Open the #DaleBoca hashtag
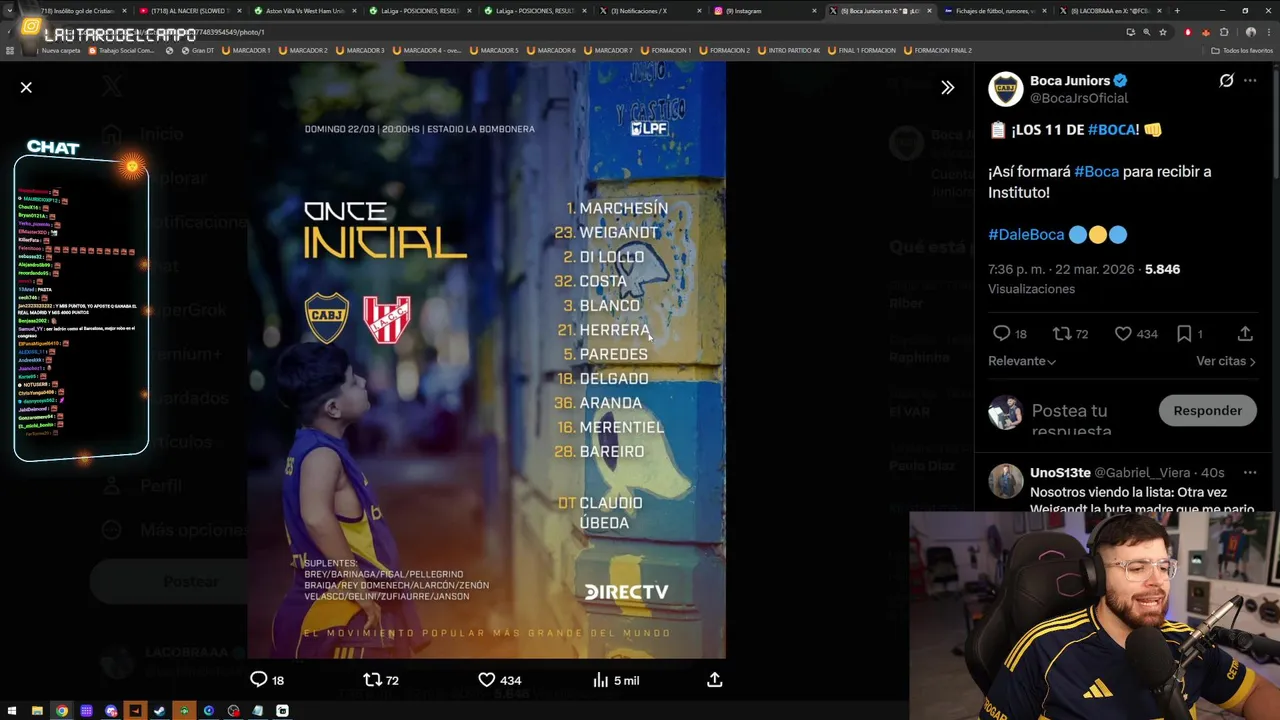The height and width of the screenshot is (720, 1280). (1026, 234)
